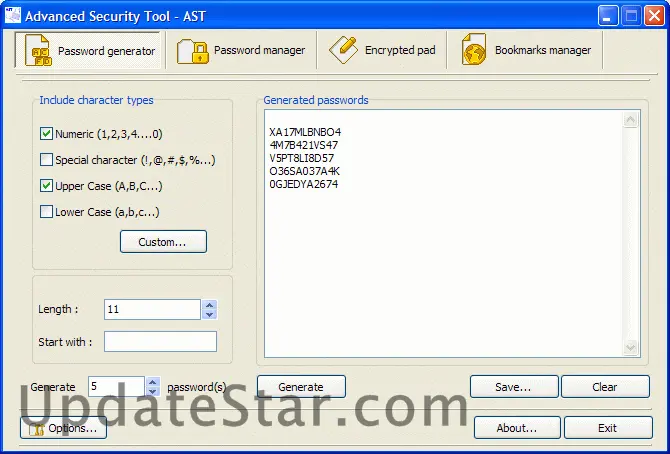This screenshot has height=454, width=670.
Task: Select the password 4M7B421VS47
Action: 304,145
